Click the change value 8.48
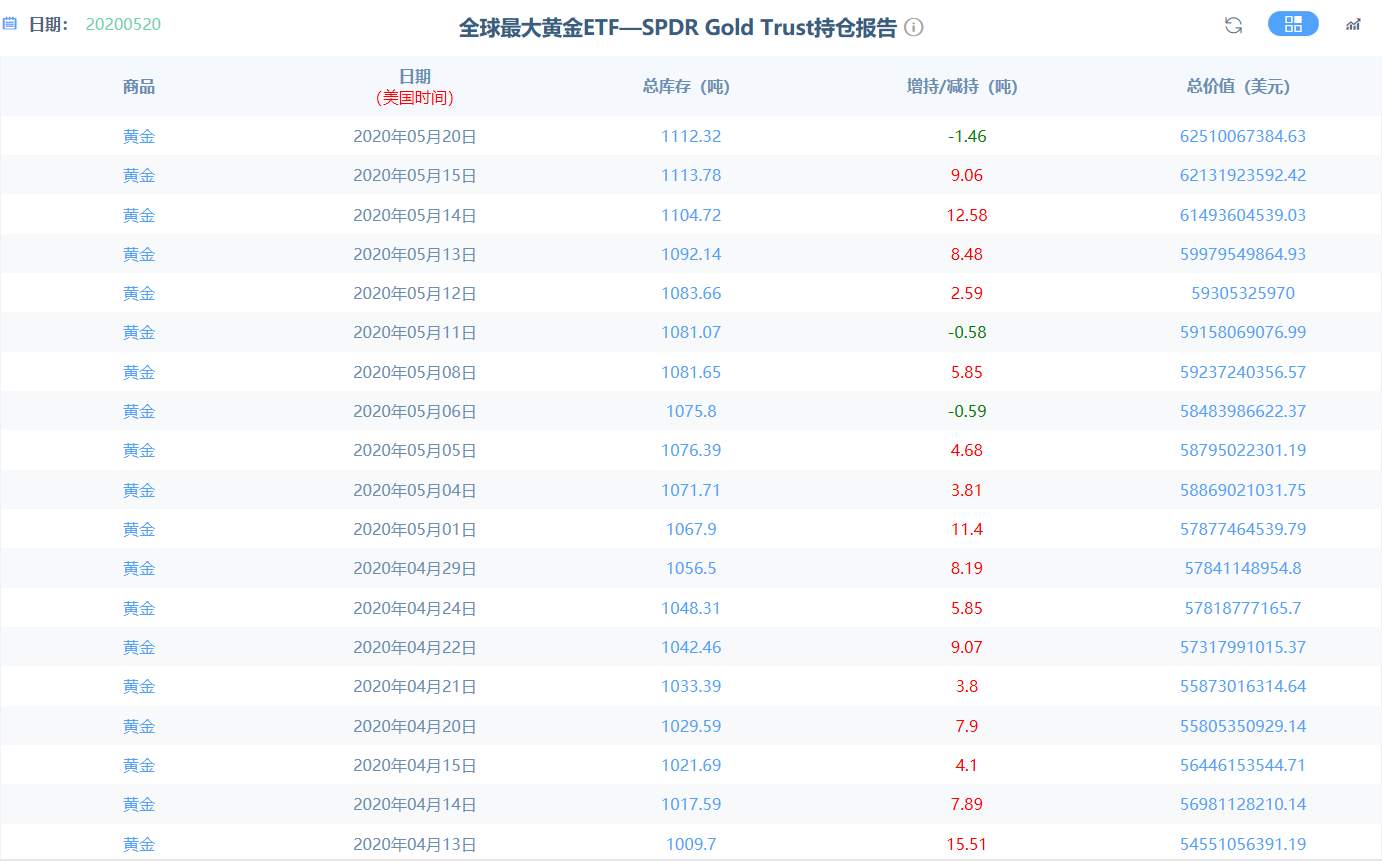1382x861 pixels. (967, 254)
